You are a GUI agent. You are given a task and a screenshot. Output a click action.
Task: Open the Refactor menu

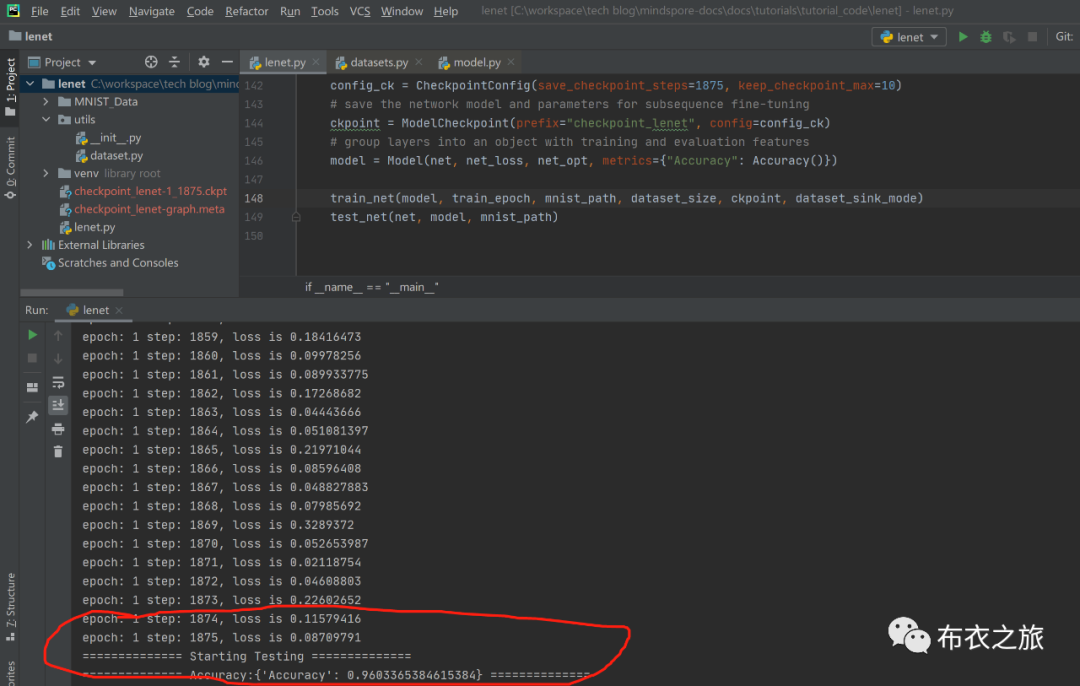(x=247, y=11)
